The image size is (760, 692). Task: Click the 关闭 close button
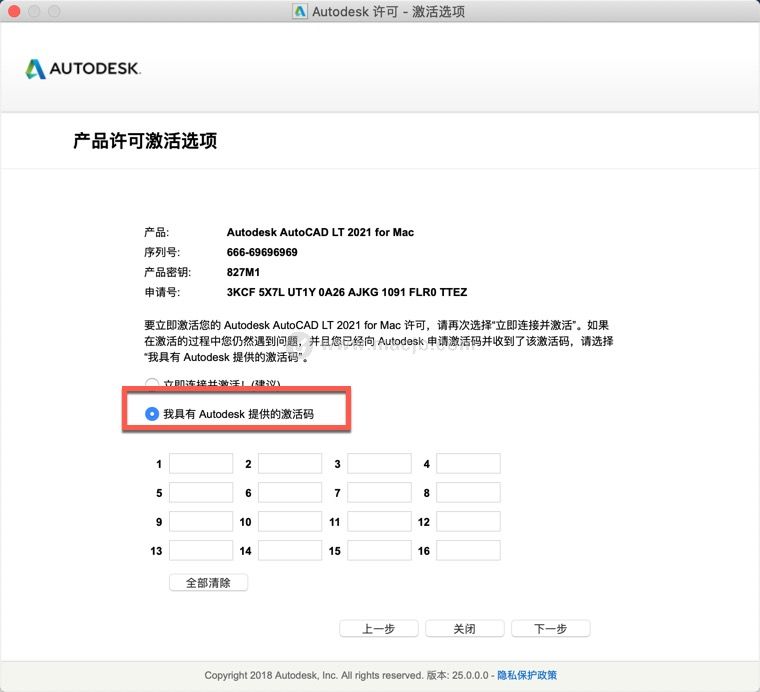click(464, 629)
